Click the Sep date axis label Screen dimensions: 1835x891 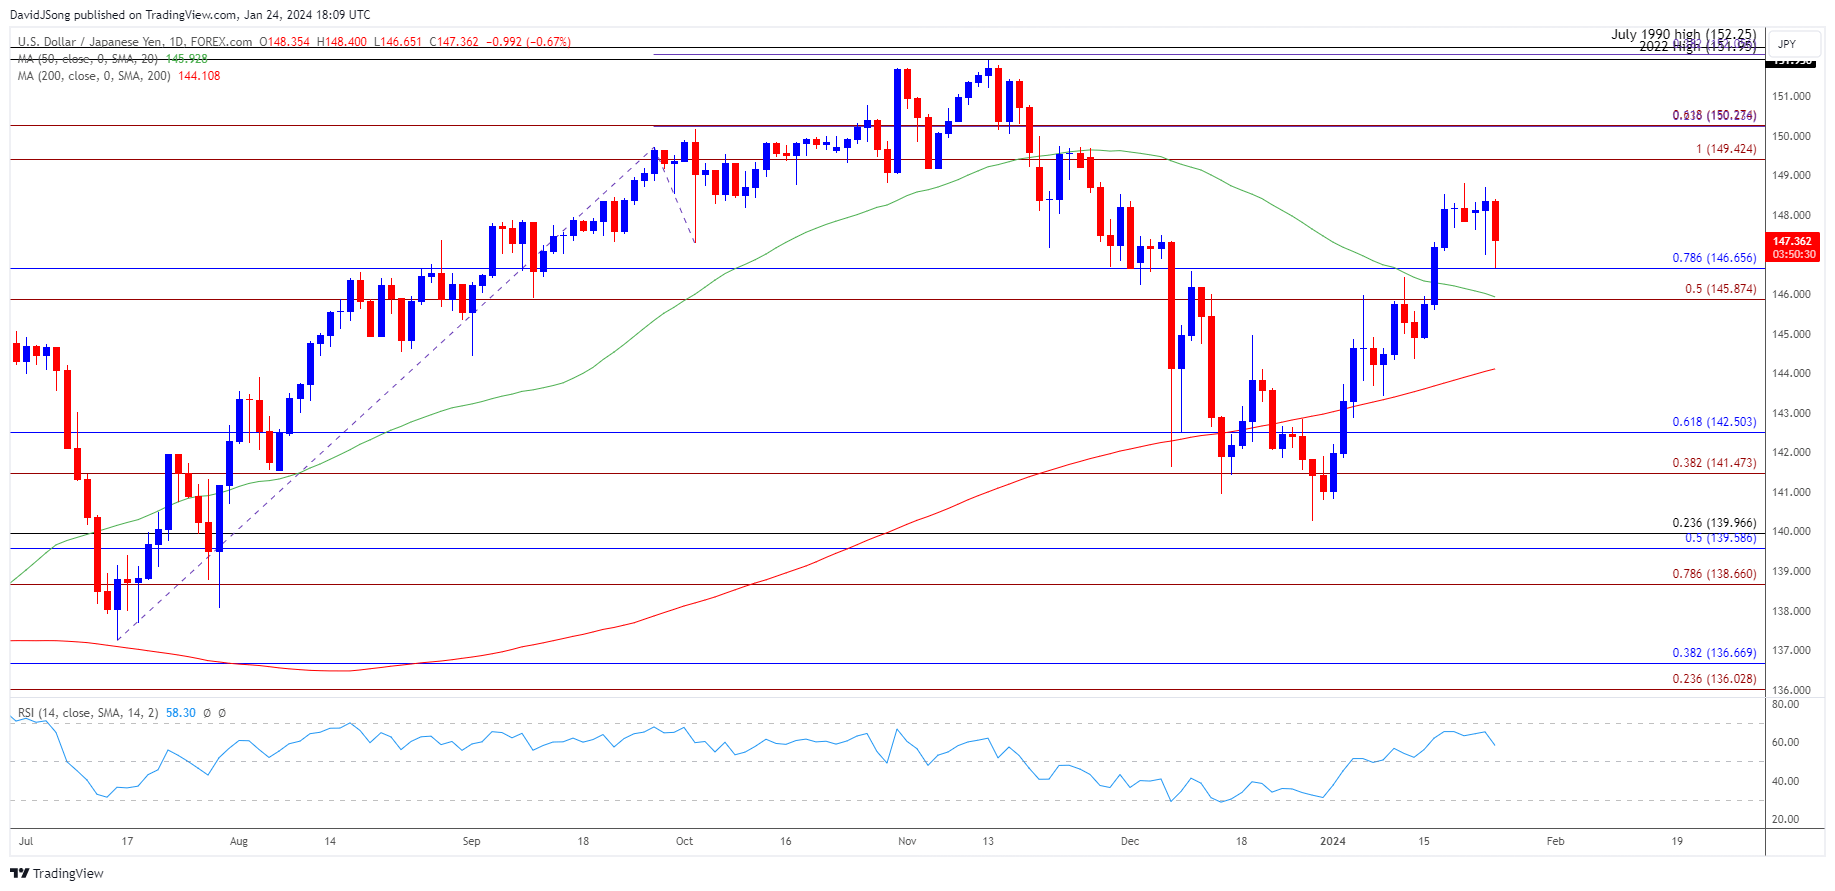coord(472,841)
